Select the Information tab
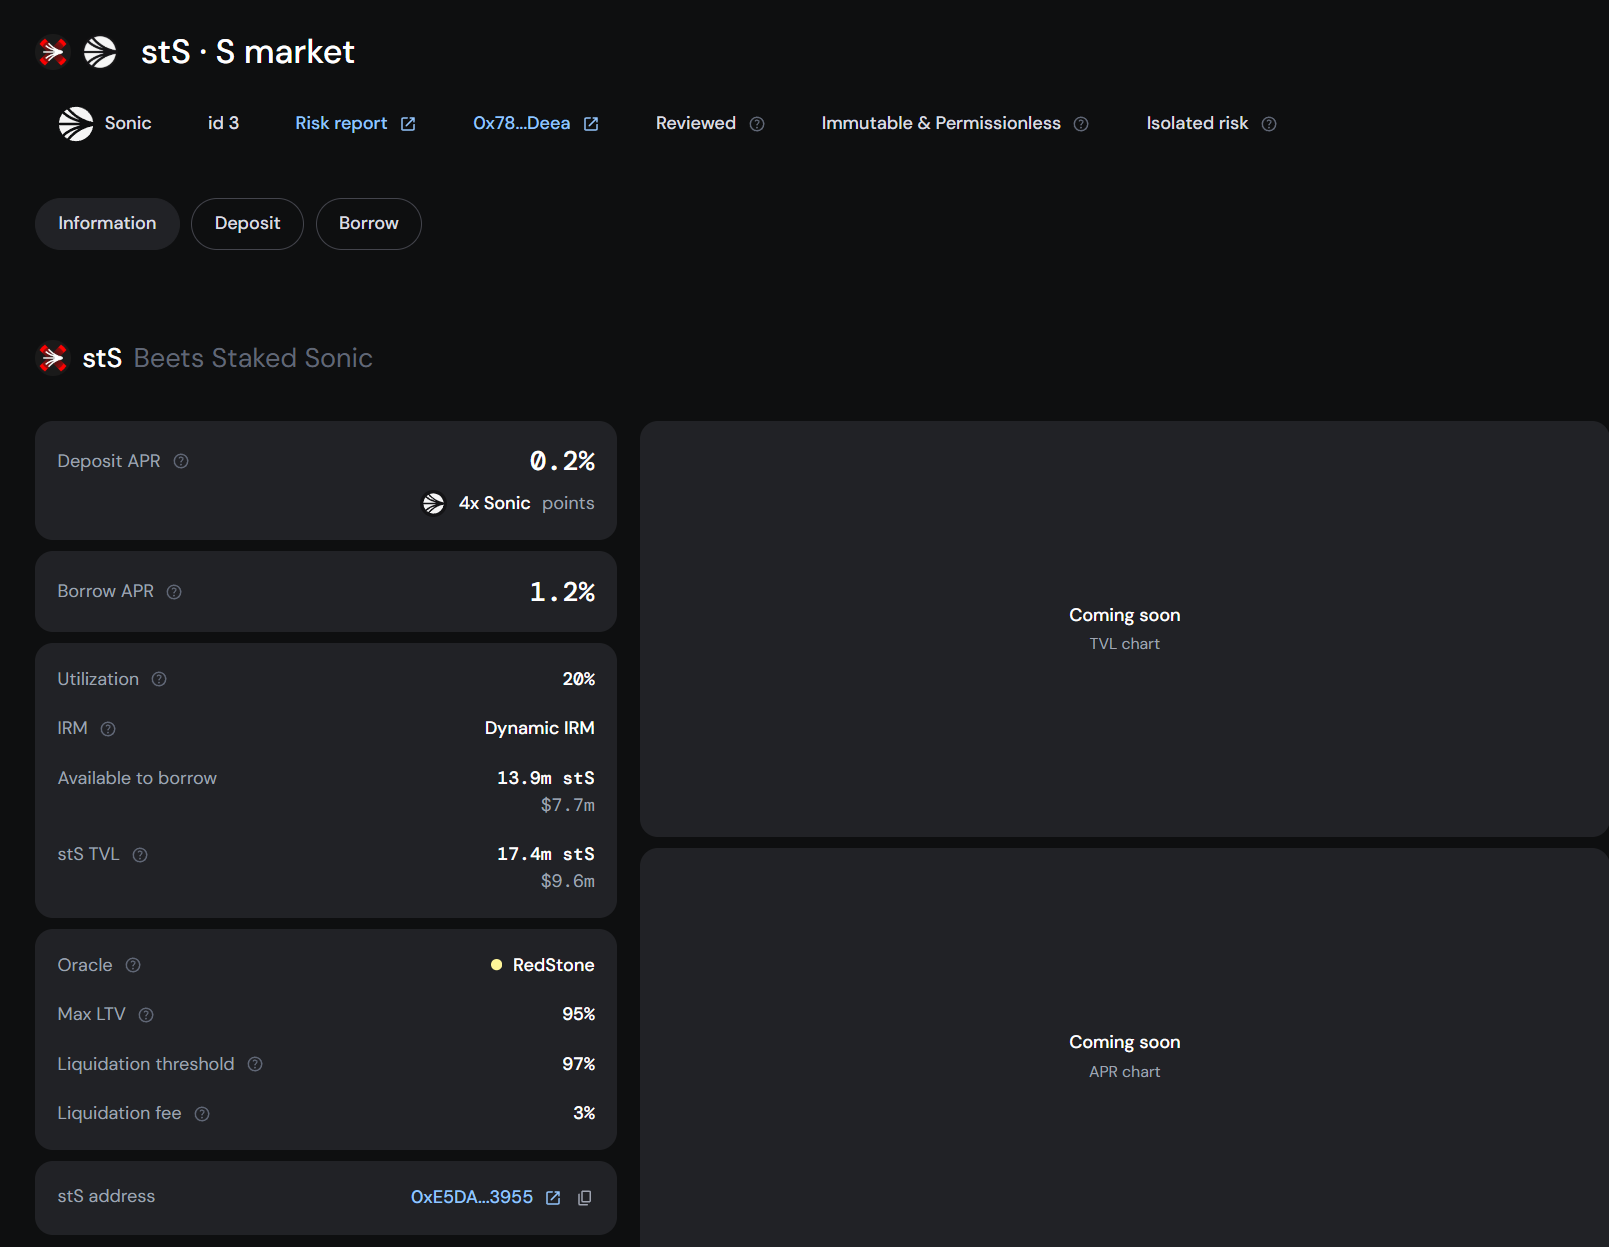Screen dimensions: 1609x1247 tap(107, 223)
